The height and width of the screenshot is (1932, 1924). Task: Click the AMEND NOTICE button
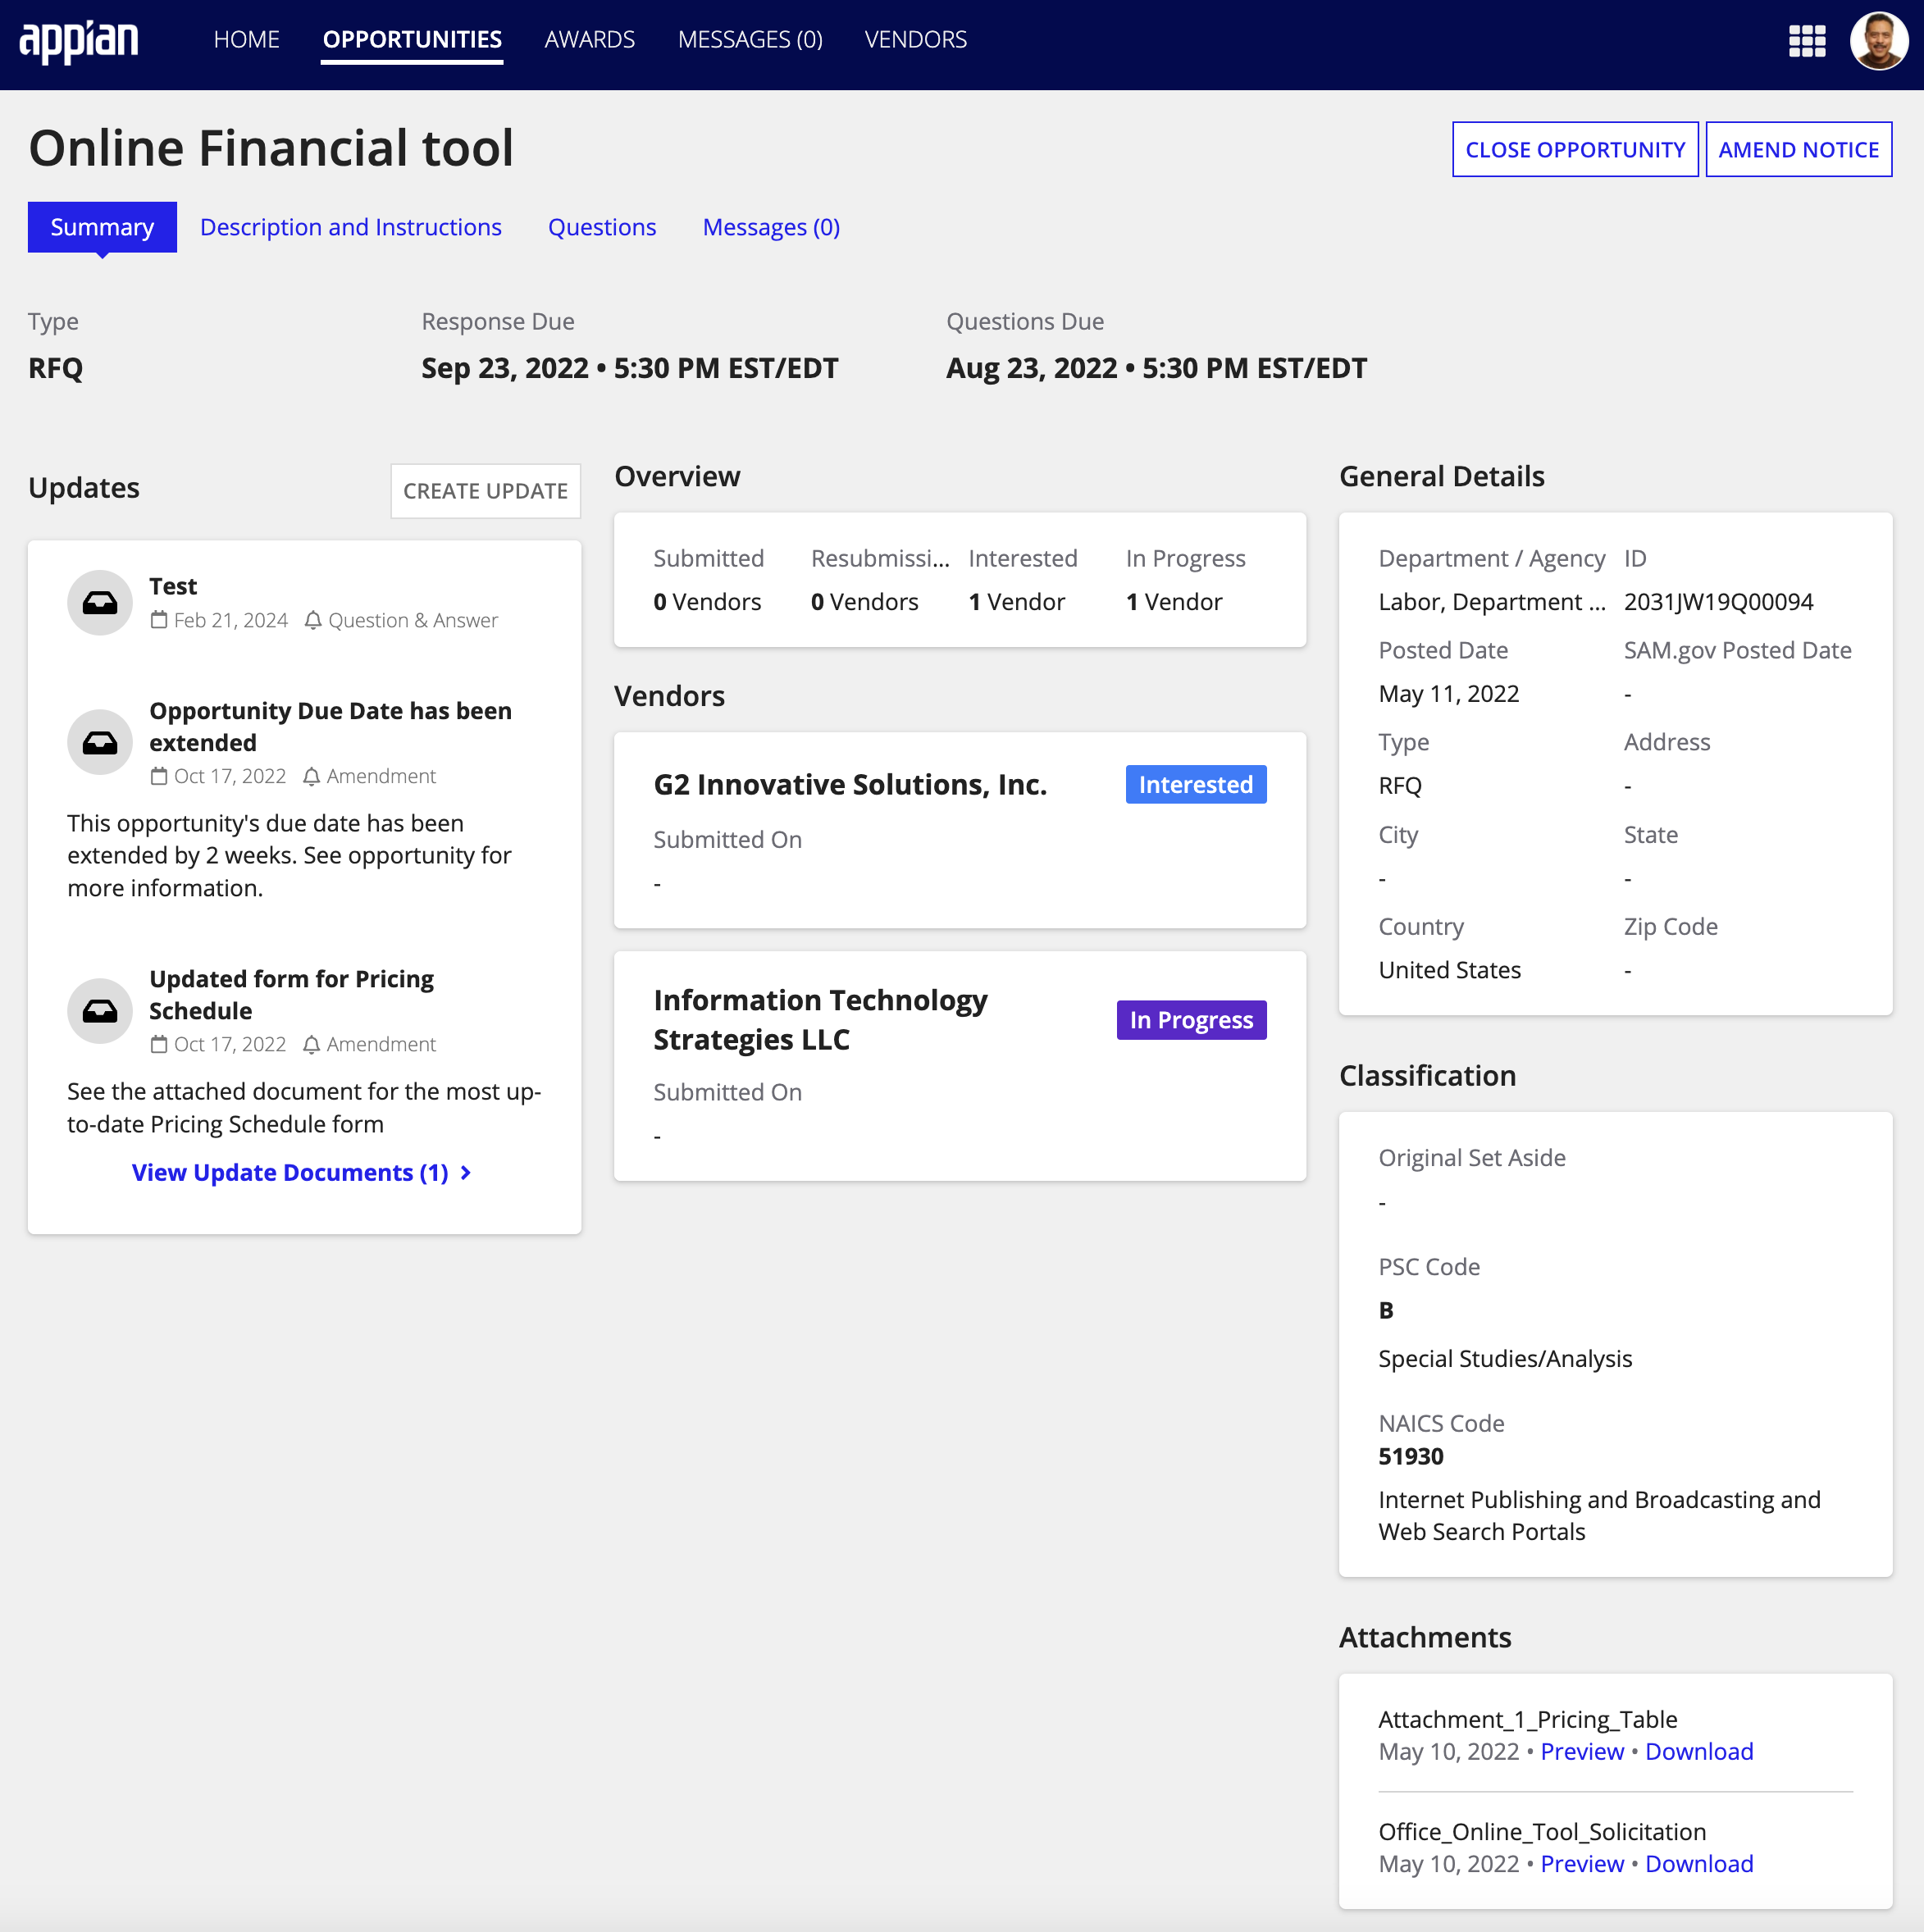1798,150
